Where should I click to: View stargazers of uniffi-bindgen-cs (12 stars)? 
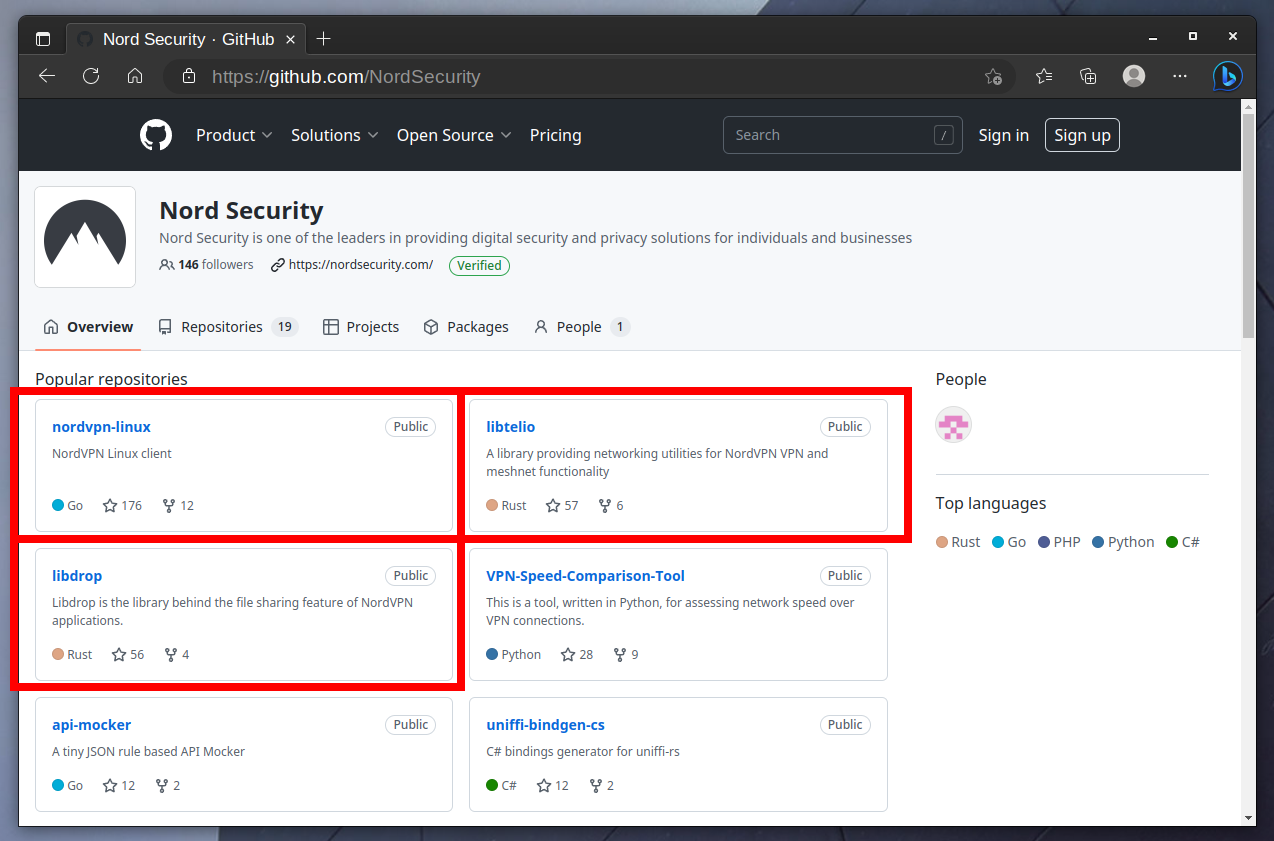point(553,785)
